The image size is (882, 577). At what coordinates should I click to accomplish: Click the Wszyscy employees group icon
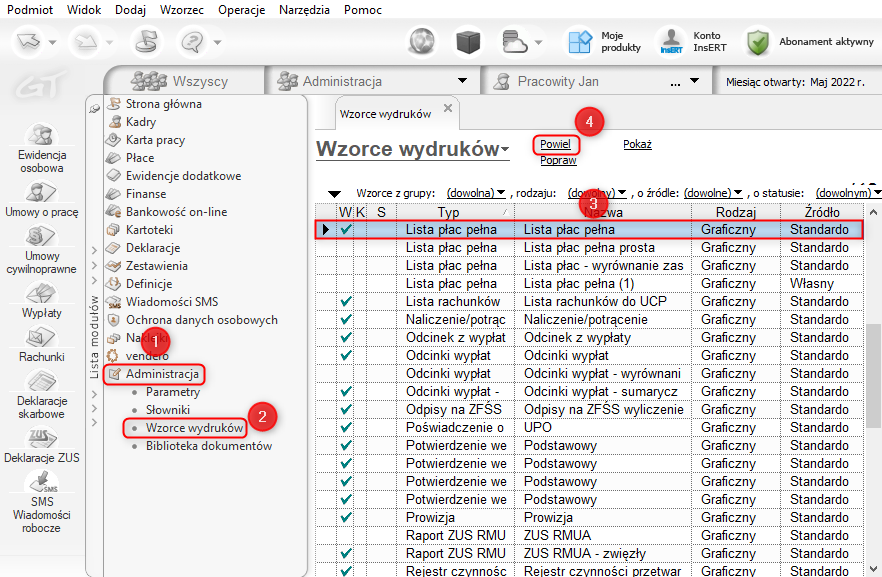pyautogui.click(x=148, y=82)
